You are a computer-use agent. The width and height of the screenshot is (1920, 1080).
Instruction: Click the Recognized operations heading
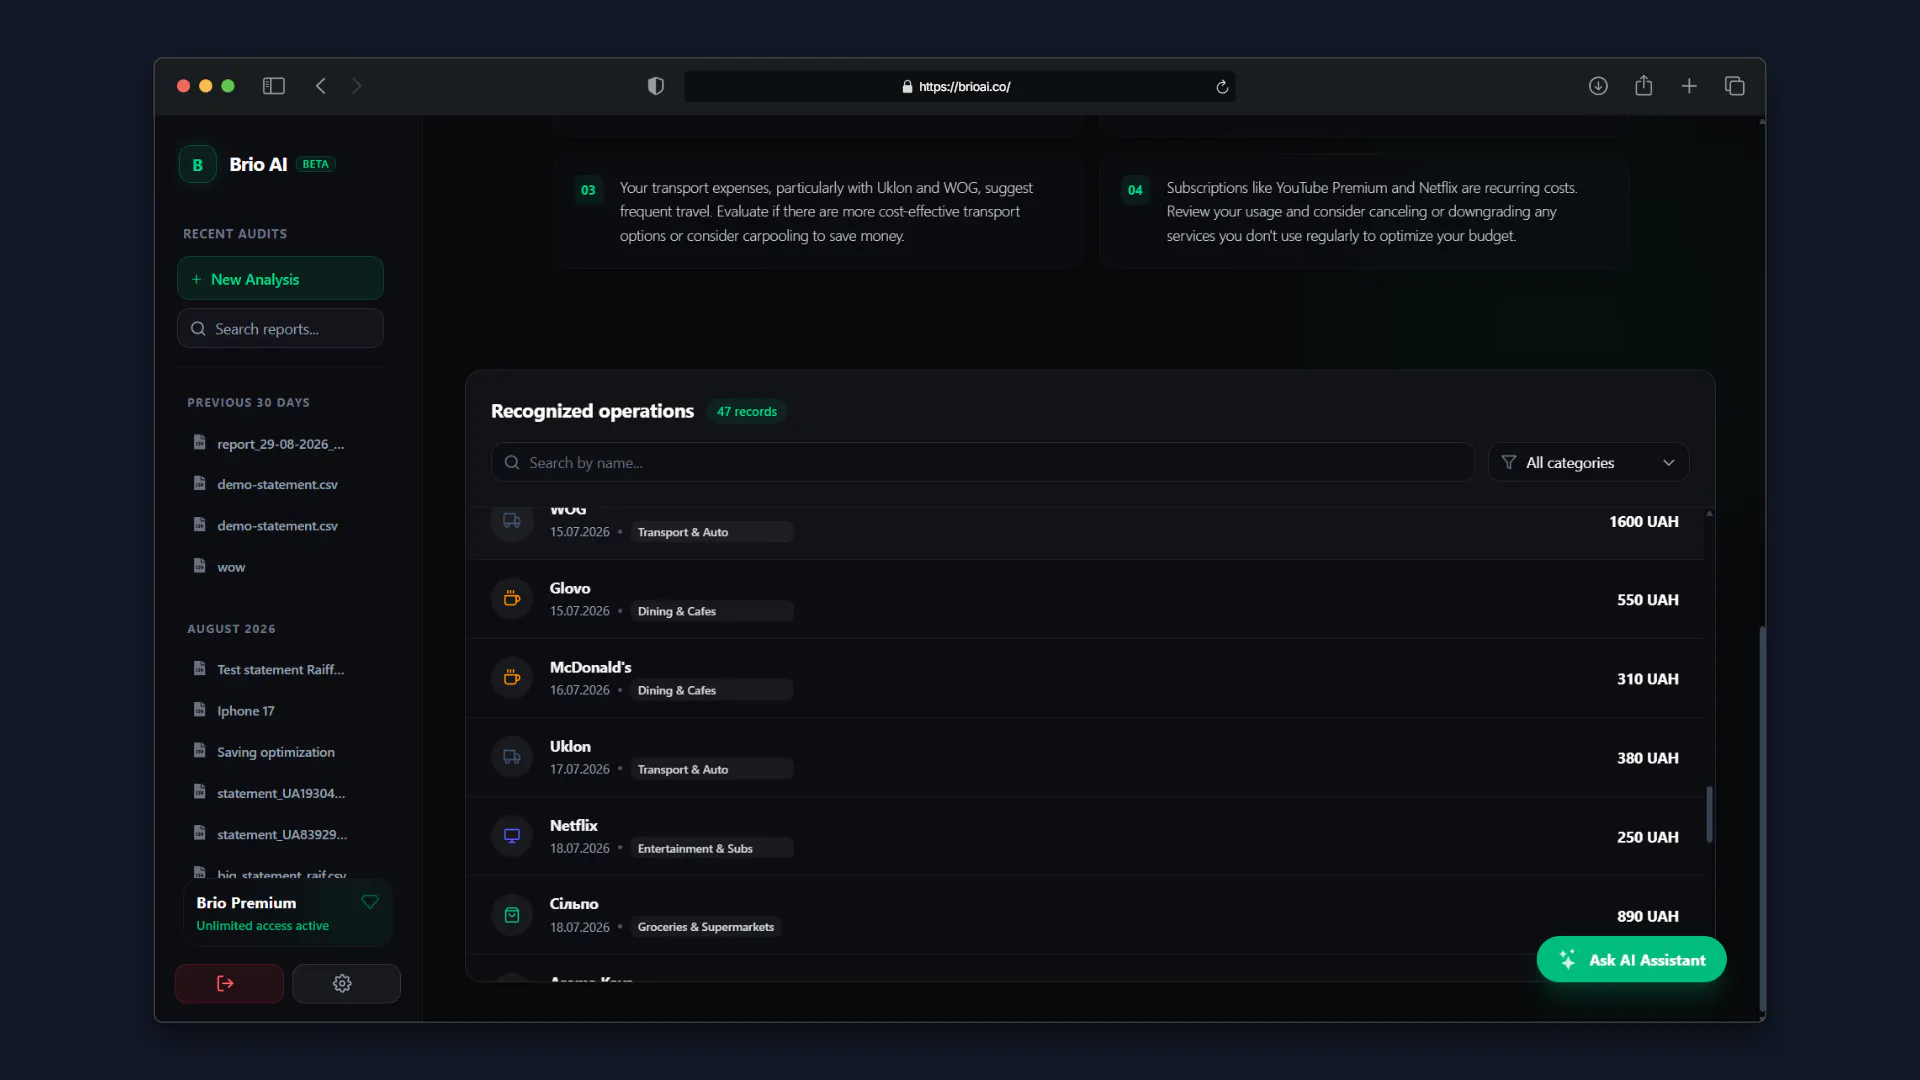pos(592,411)
